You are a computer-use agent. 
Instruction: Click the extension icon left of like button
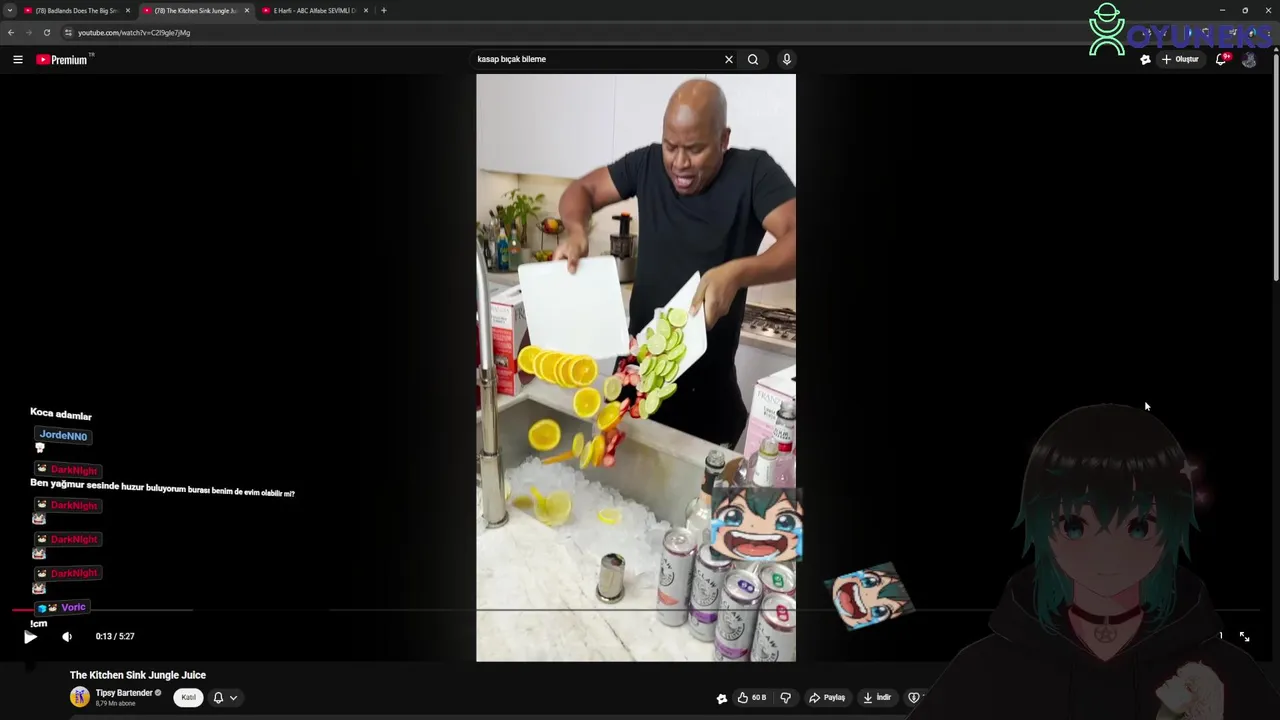pos(721,698)
